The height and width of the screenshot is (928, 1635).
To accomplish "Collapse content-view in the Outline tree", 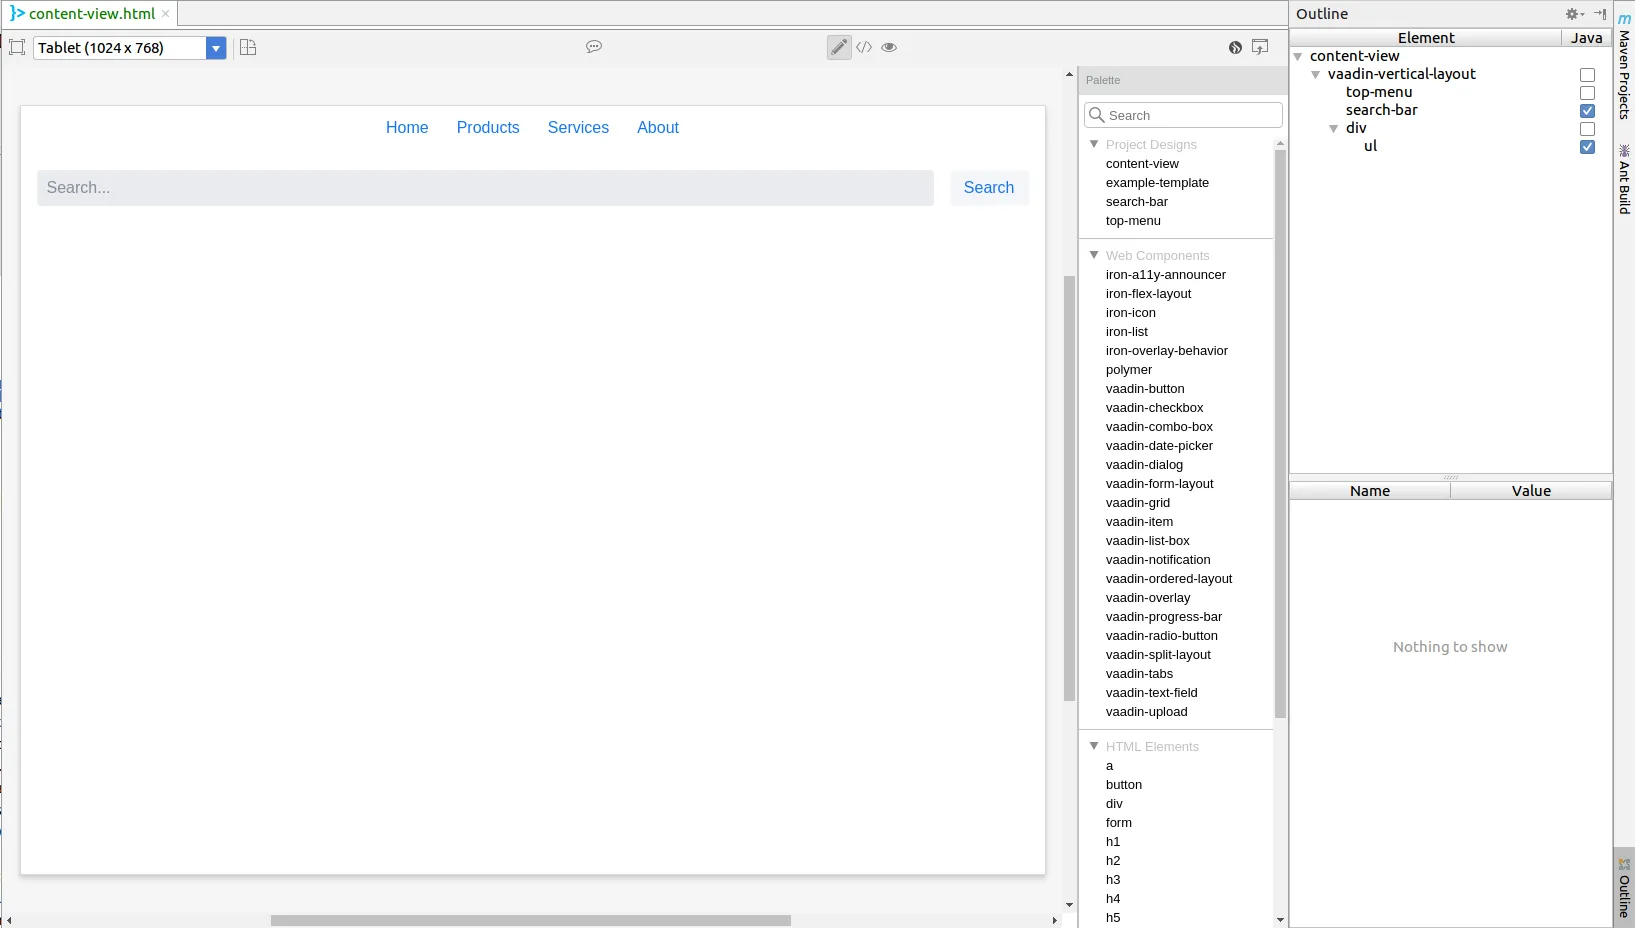I will (x=1298, y=56).
